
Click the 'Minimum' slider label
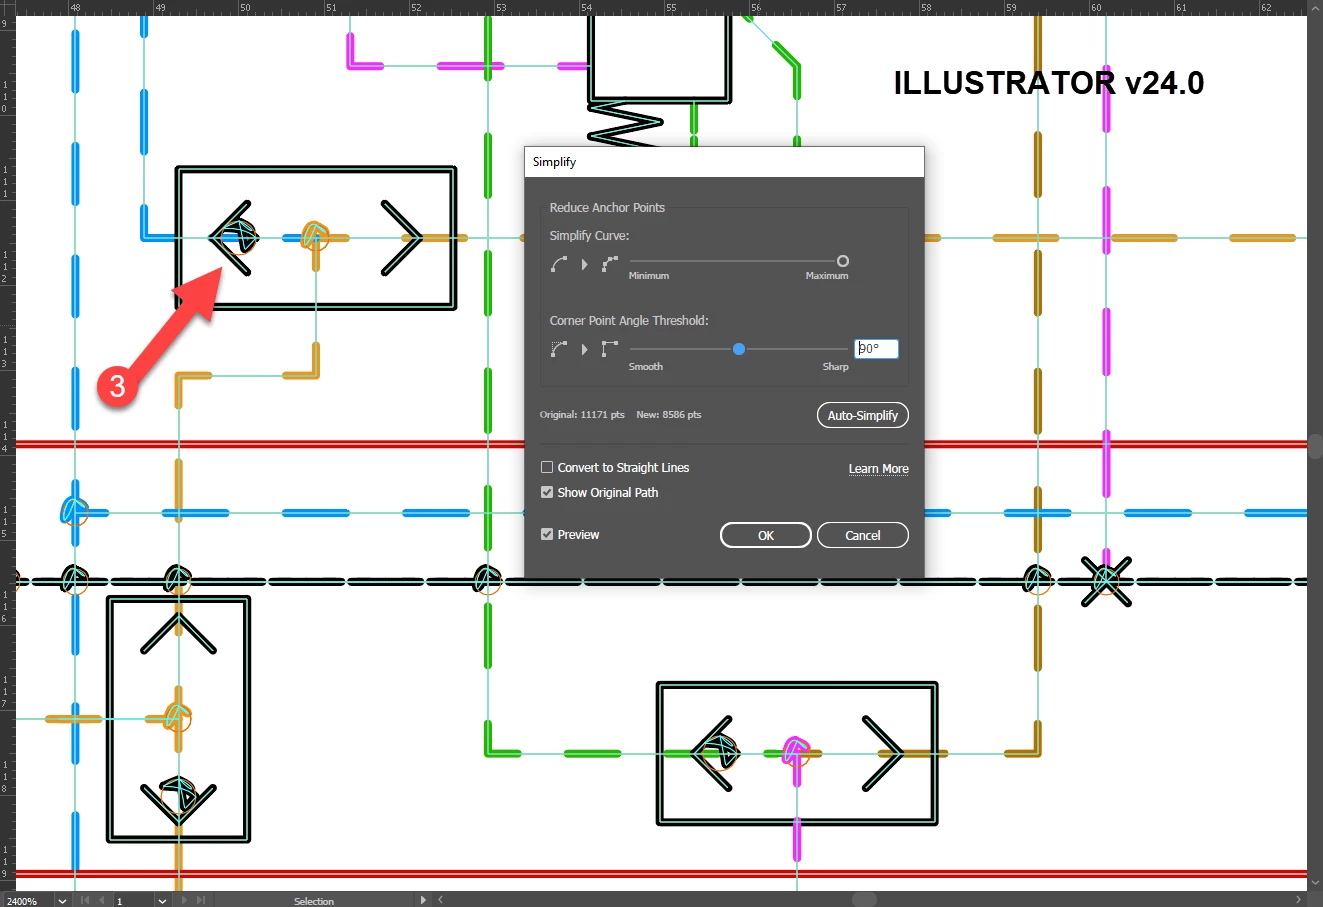pyautogui.click(x=649, y=275)
